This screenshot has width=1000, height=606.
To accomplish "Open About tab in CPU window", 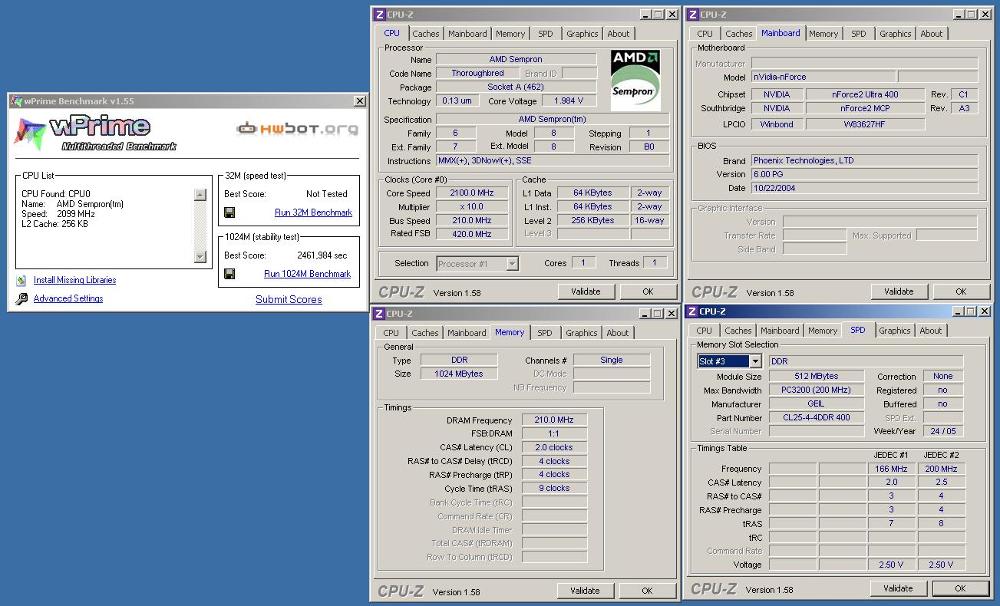I will coord(618,34).
